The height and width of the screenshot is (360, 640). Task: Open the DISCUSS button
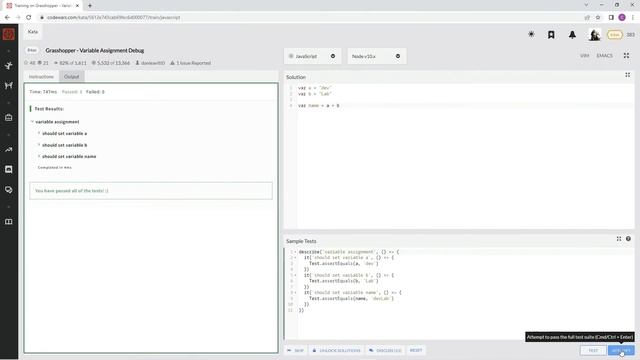click(385, 350)
